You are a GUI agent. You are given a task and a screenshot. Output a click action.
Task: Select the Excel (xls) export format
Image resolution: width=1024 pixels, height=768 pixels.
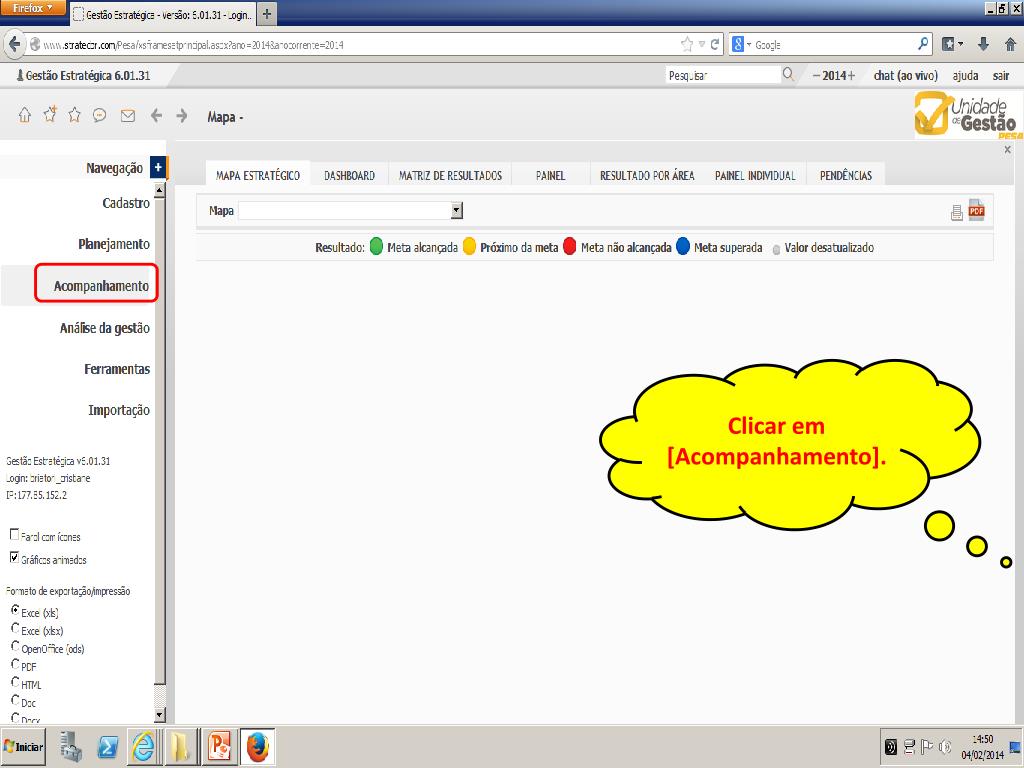pyautogui.click(x=15, y=610)
